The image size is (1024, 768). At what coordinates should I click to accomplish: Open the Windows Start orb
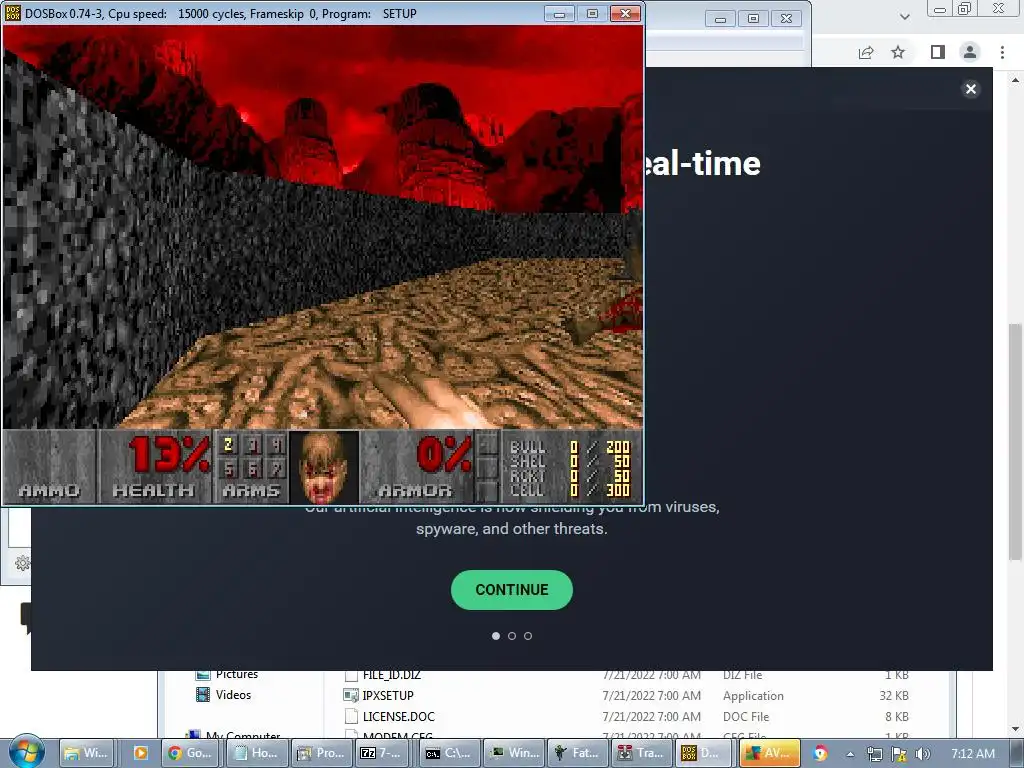pos(26,752)
